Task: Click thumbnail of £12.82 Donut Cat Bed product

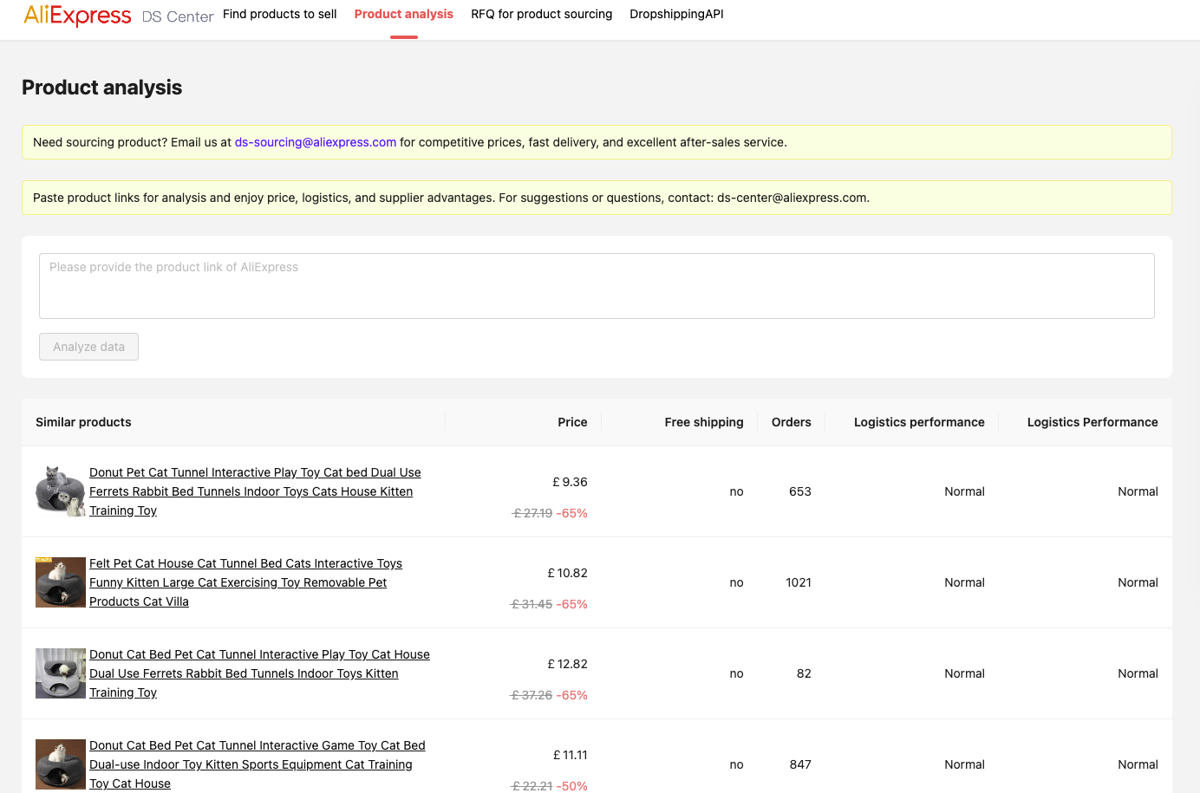Action: click(60, 673)
